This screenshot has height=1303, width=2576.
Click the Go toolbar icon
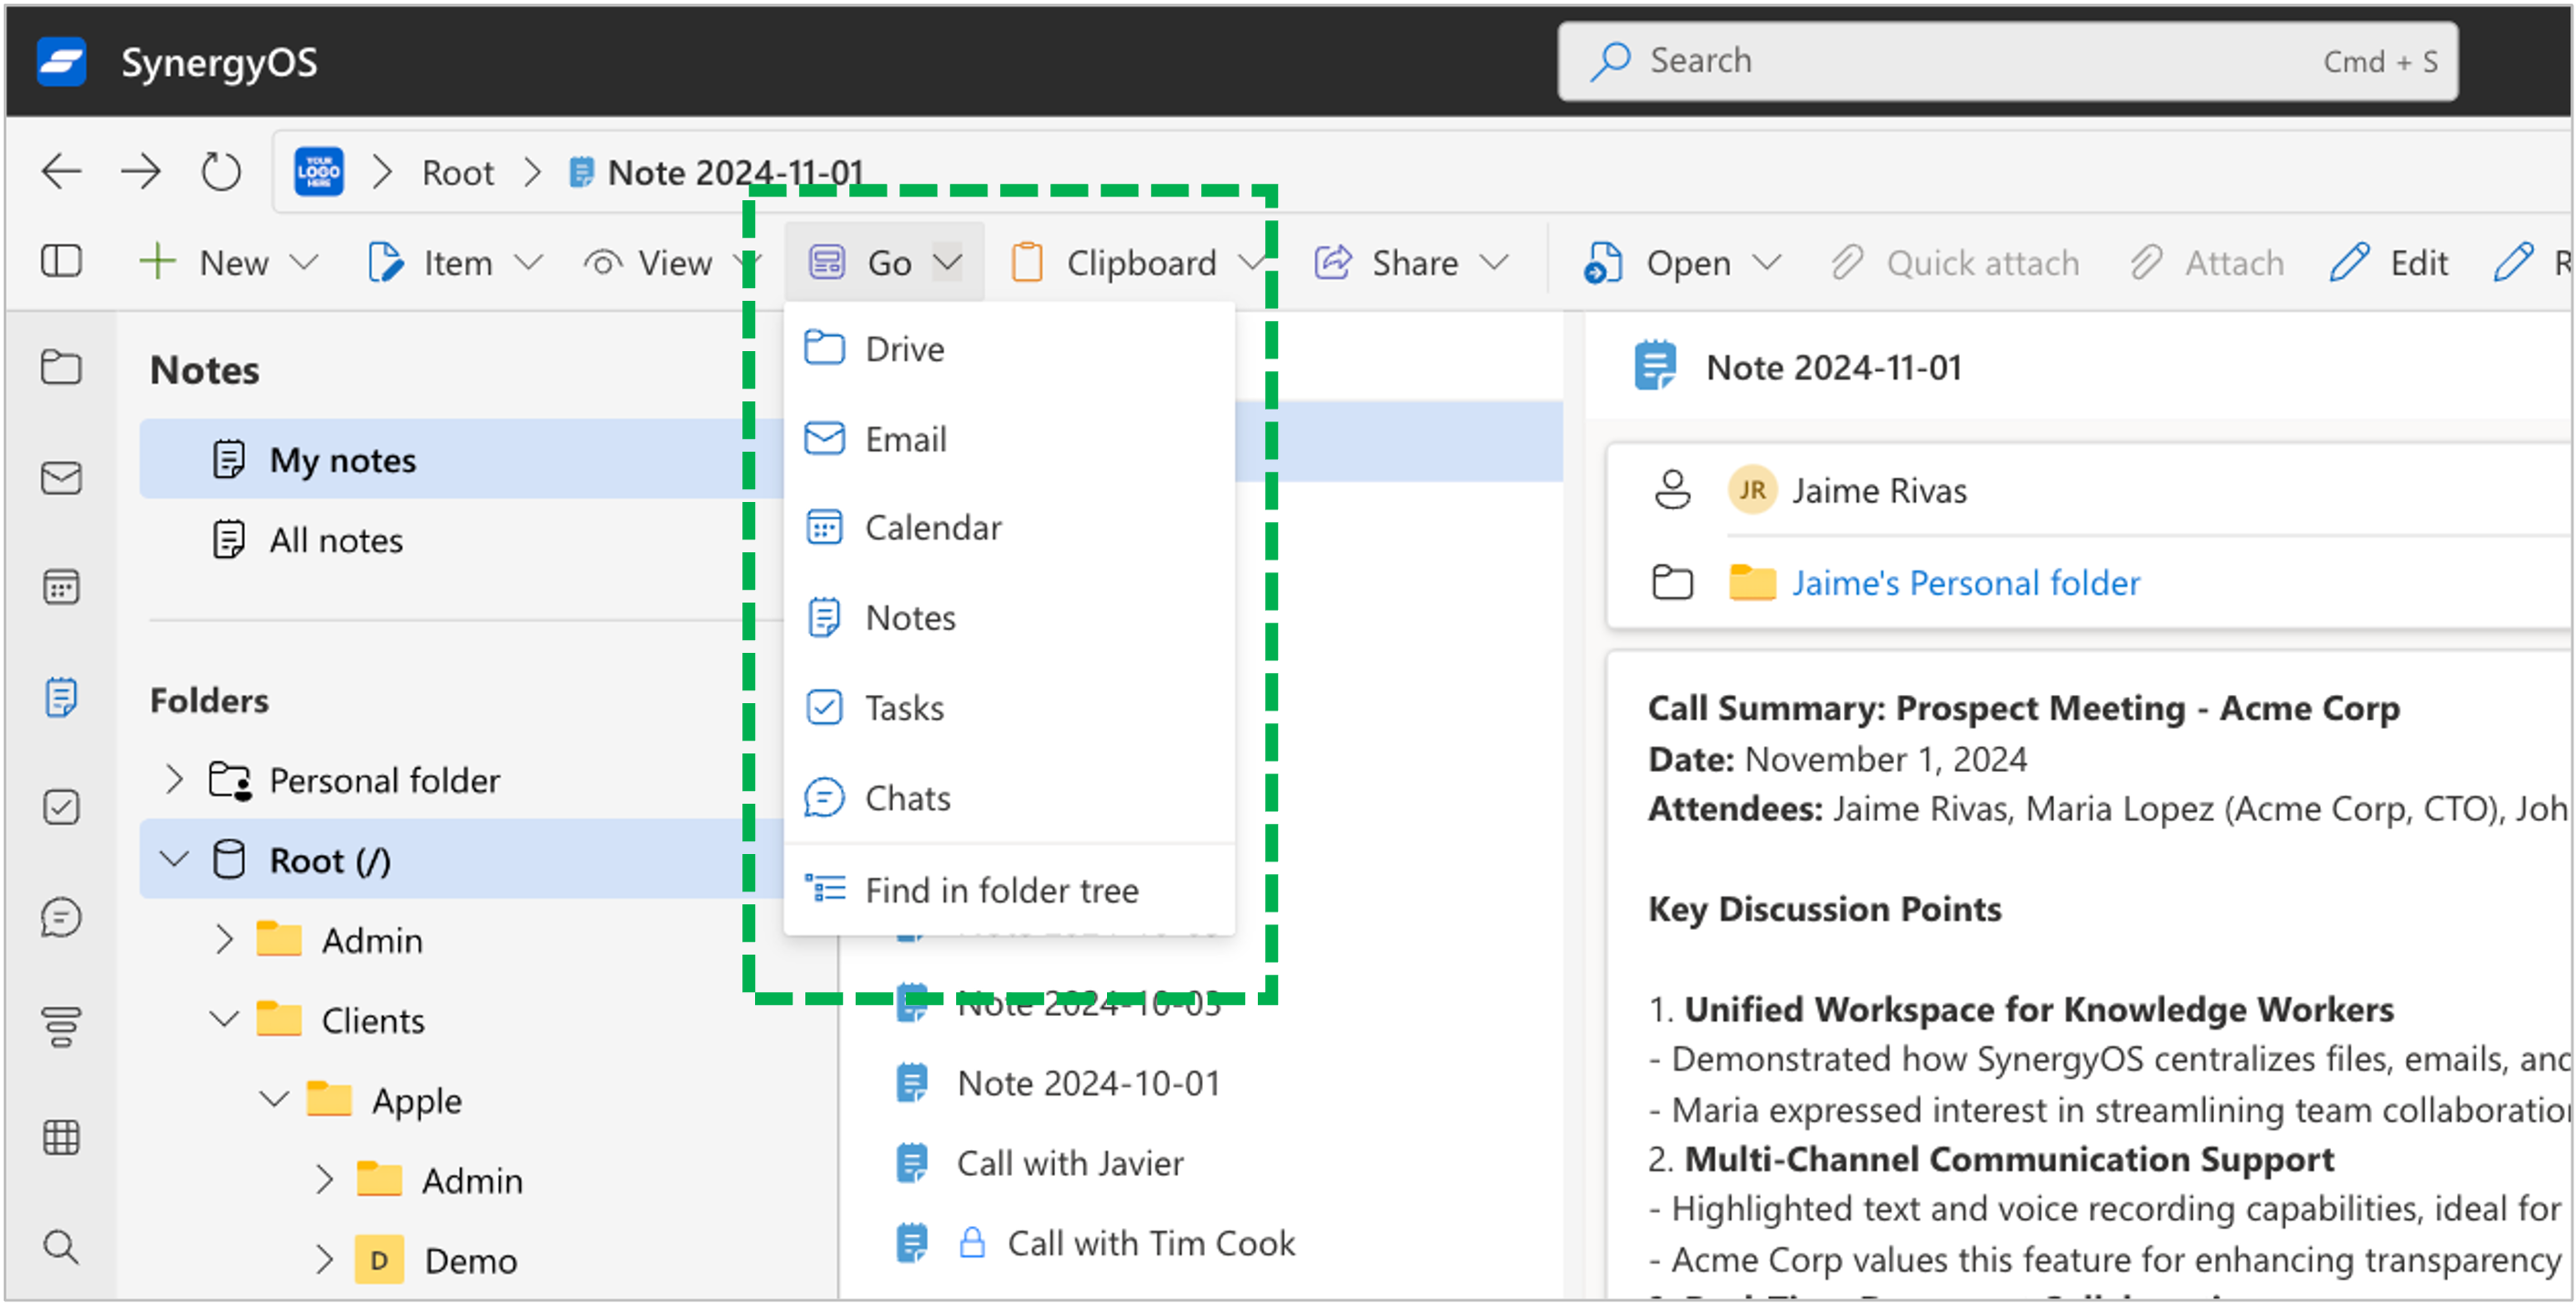[x=827, y=262]
